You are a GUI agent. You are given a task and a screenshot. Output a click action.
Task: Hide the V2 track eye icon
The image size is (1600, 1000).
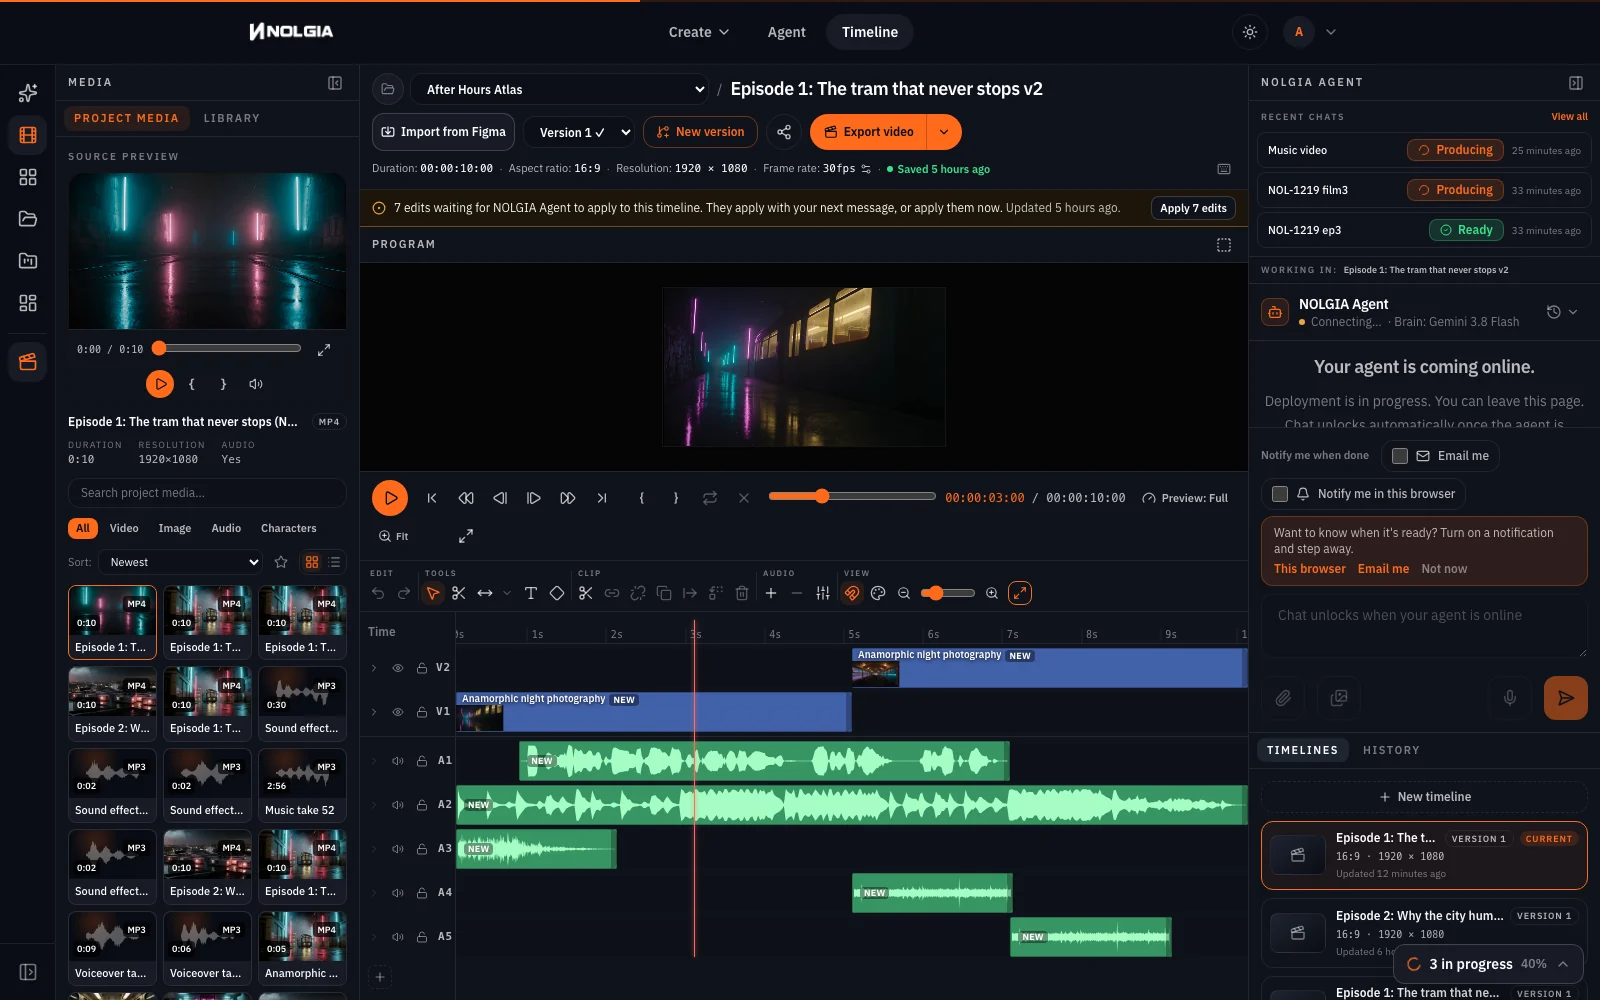[398, 668]
